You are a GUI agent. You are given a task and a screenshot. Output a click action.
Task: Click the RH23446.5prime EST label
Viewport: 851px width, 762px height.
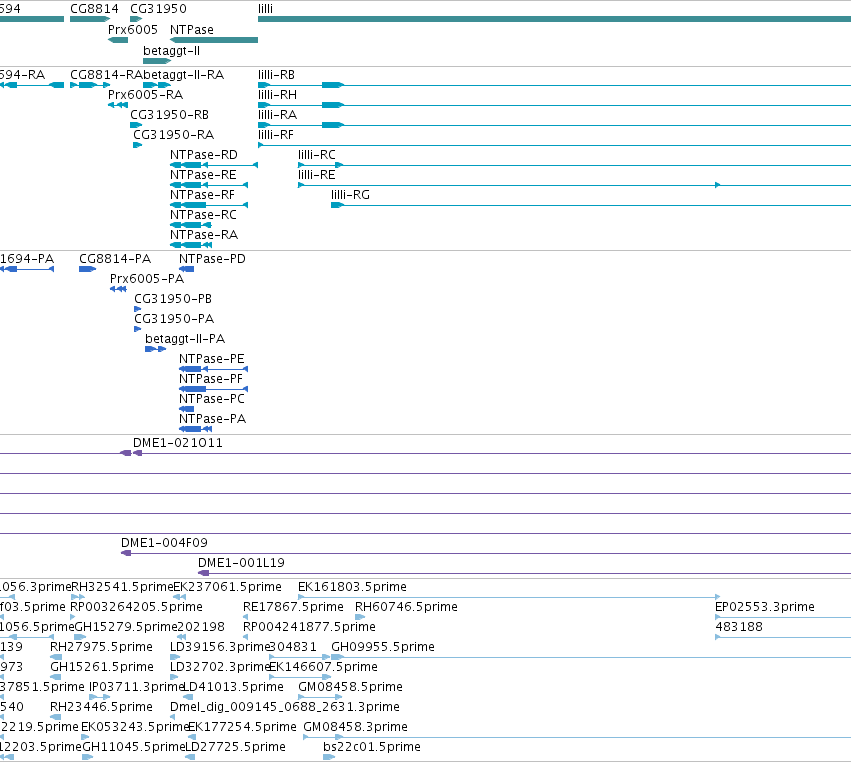point(101,707)
